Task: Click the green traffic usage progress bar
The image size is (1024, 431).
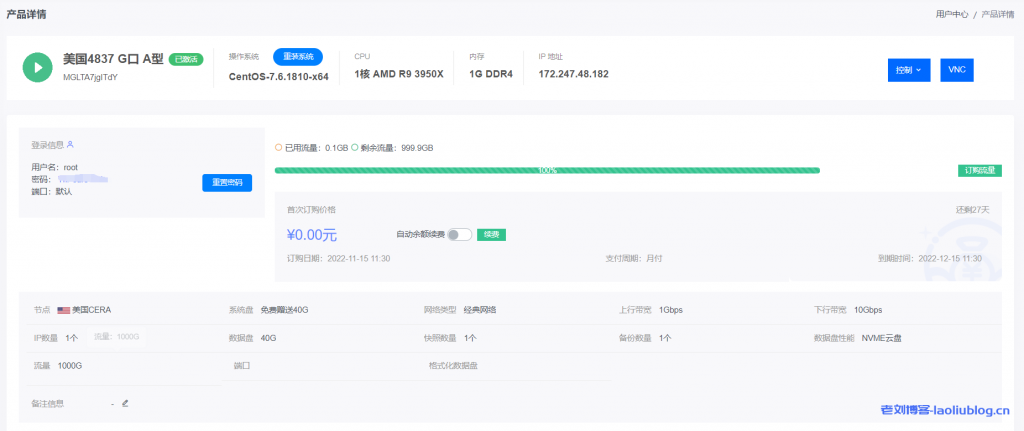Action: (547, 170)
